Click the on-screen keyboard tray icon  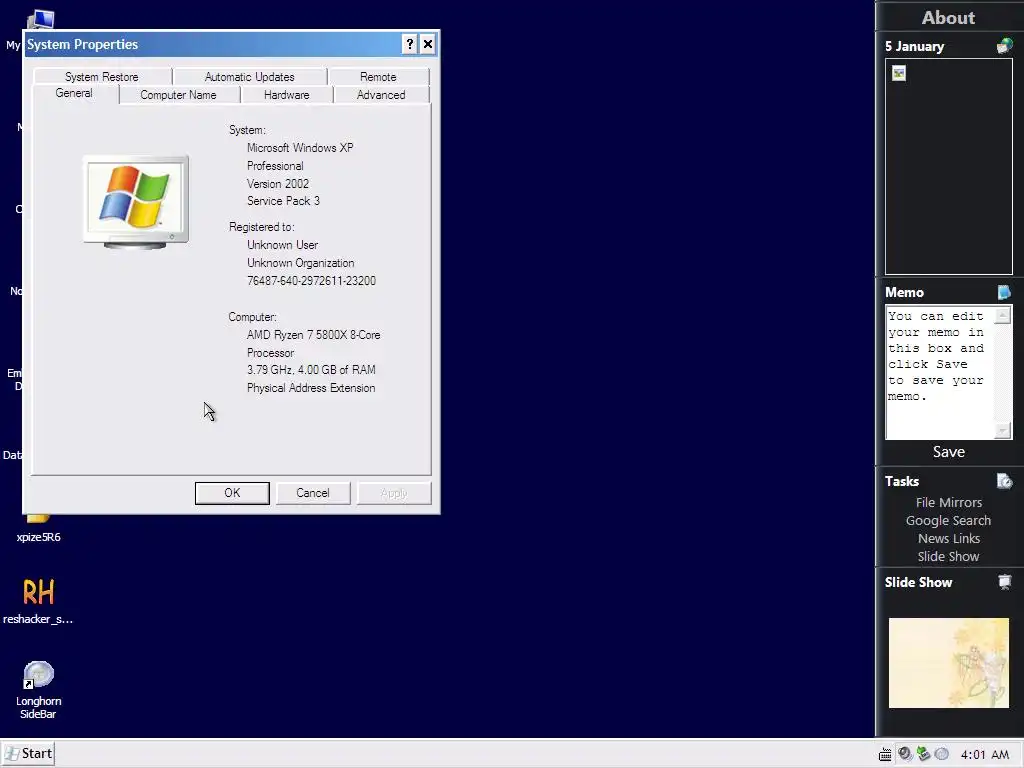pyautogui.click(x=885, y=754)
